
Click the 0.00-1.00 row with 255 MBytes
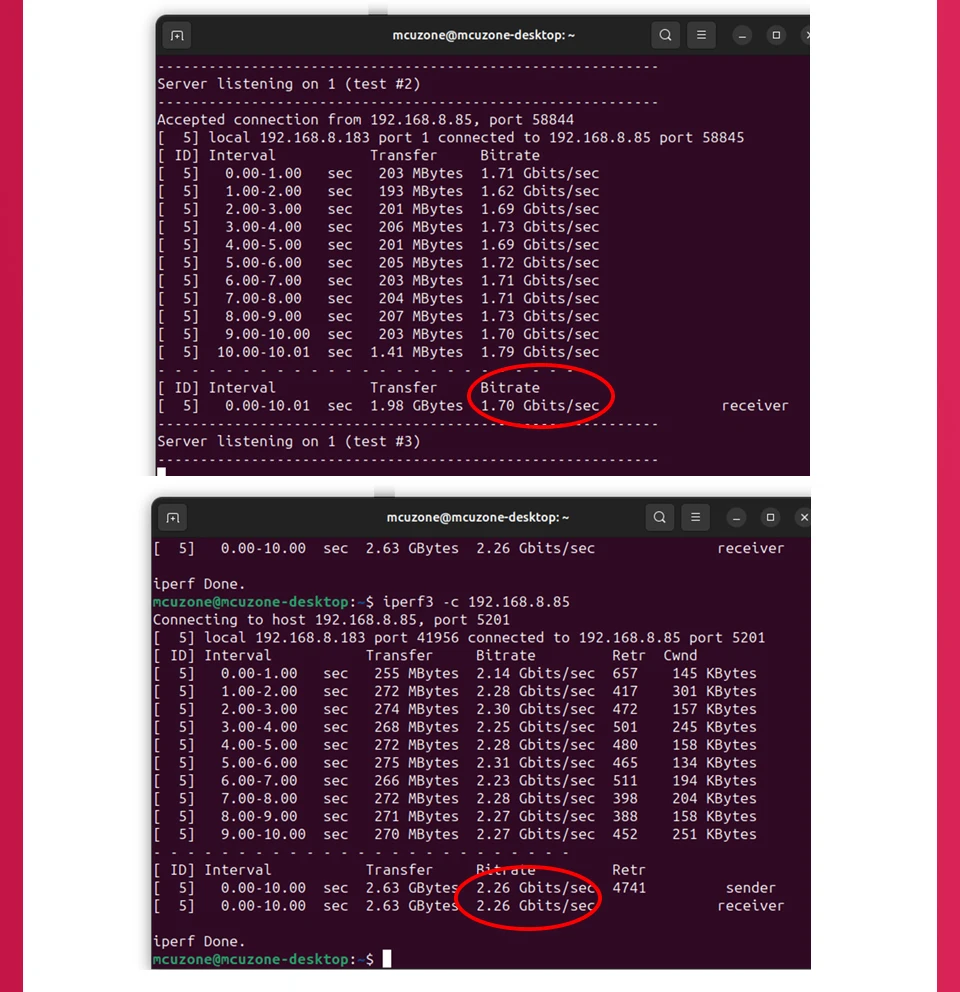click(454, 674)
